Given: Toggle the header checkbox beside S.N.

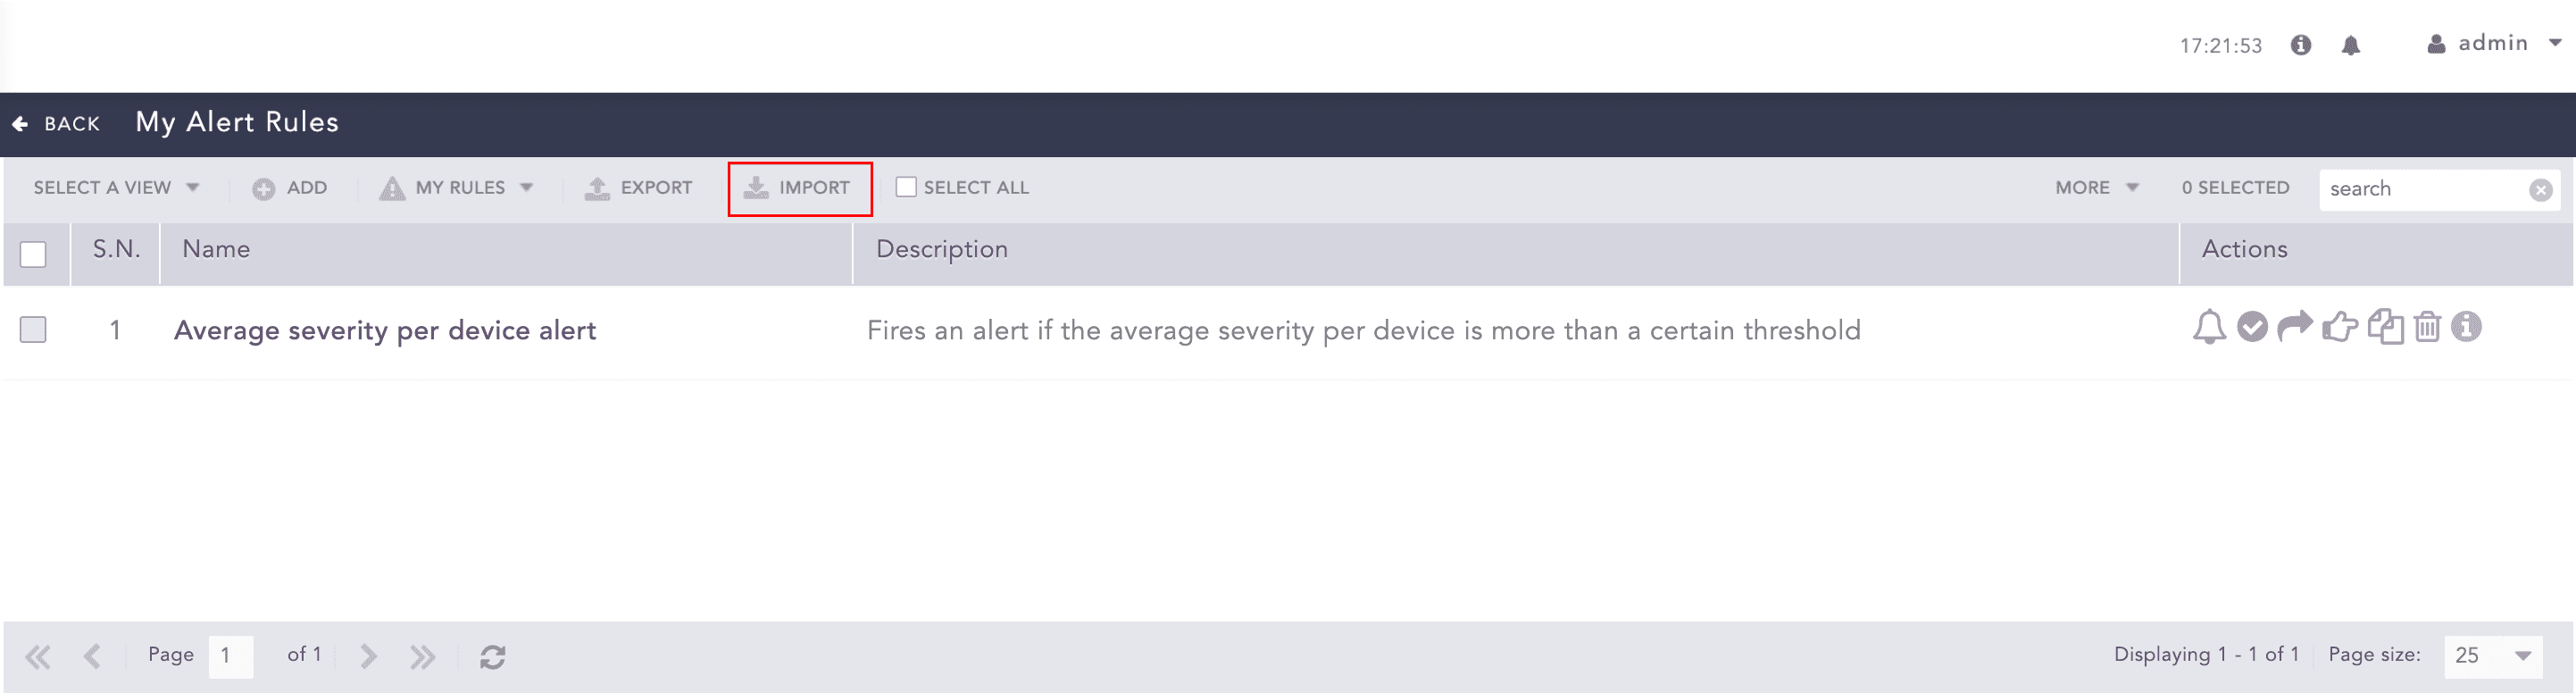Looking at the screenshot, I should tap(33, 254).
